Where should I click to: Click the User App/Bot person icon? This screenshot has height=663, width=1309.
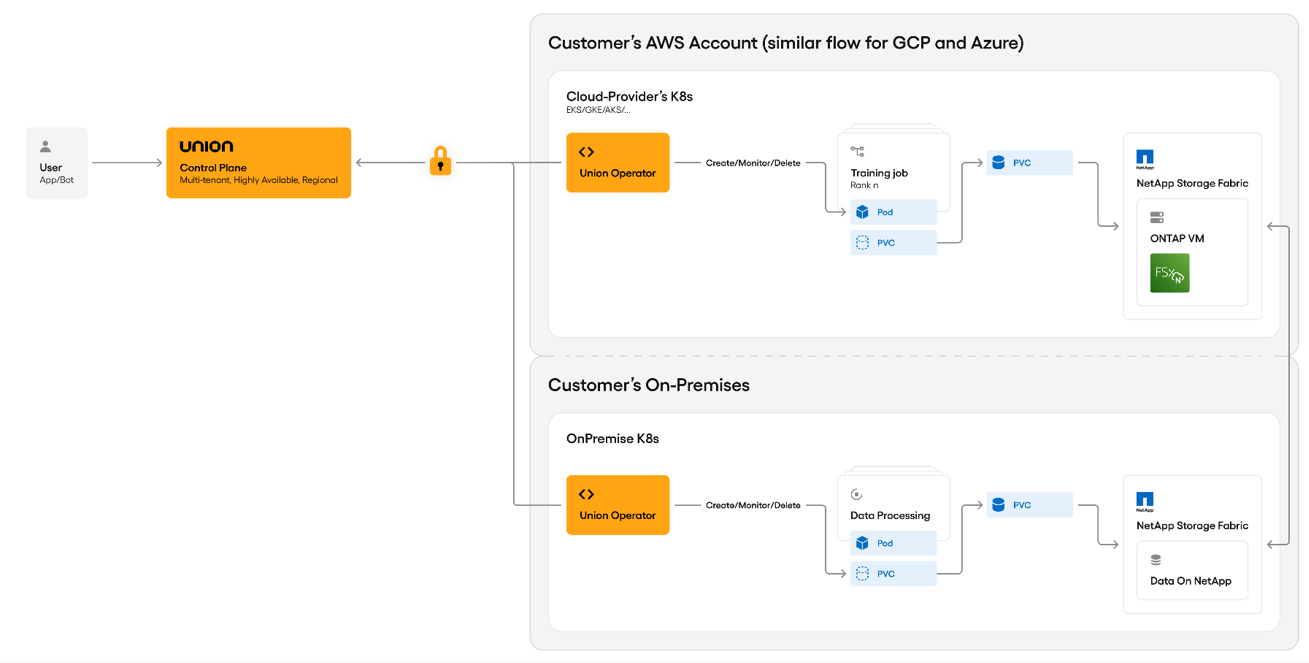tap(45, 146)
